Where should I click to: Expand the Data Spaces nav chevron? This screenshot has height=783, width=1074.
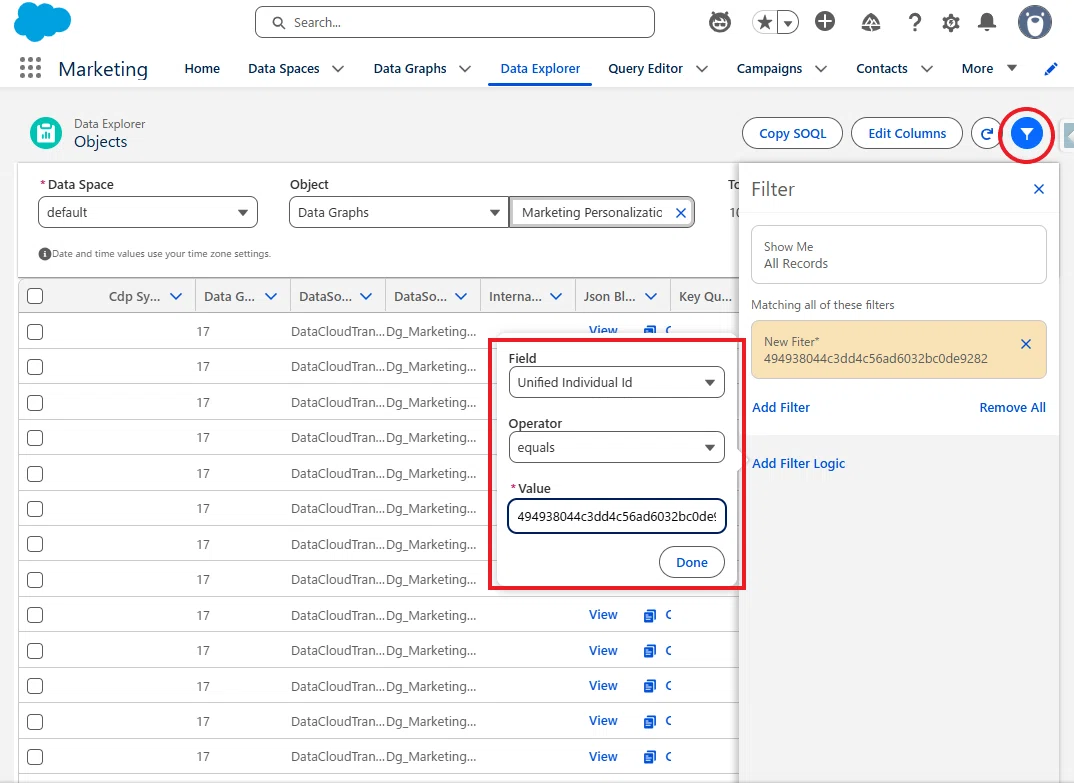338,69
